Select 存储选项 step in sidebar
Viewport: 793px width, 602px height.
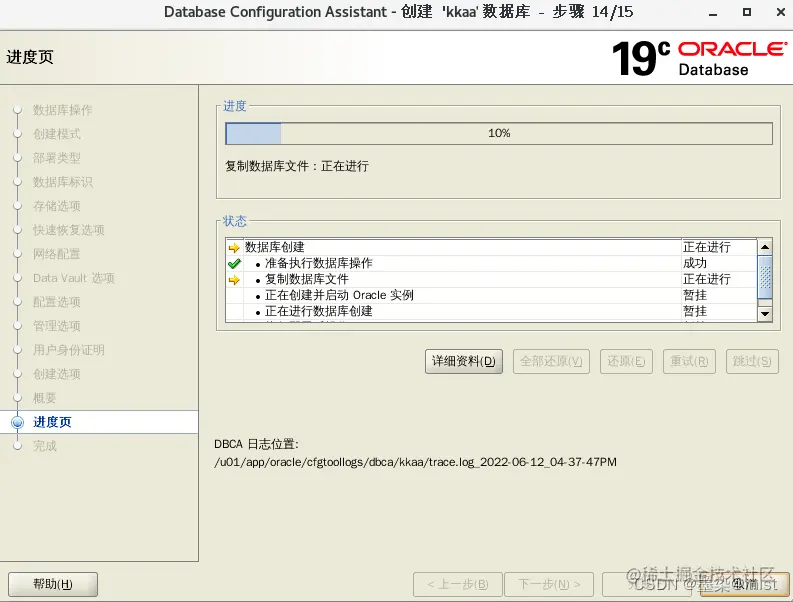[x=57, y=206]
